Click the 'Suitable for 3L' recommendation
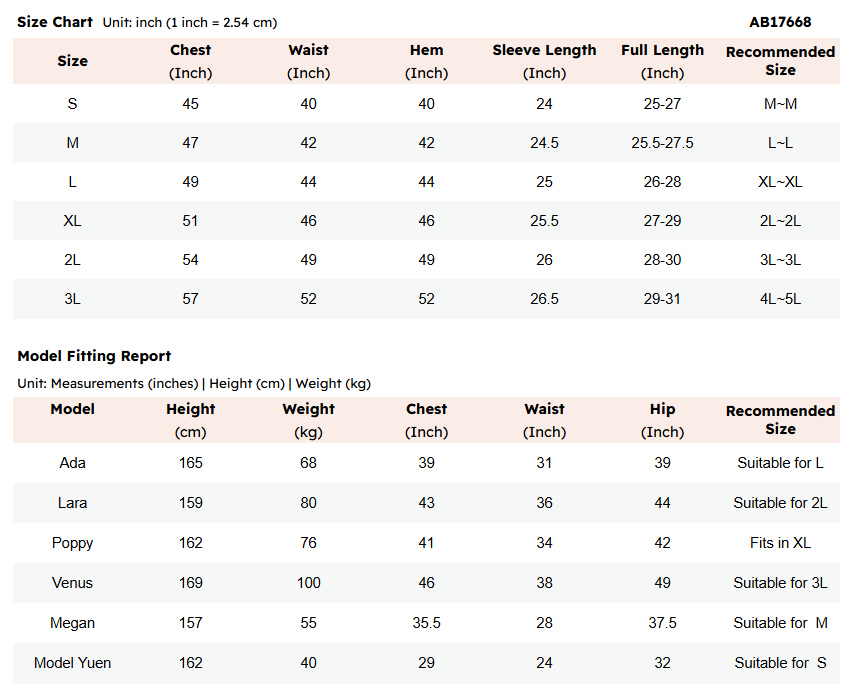The image size is (858, 696). tap(780, 583)
